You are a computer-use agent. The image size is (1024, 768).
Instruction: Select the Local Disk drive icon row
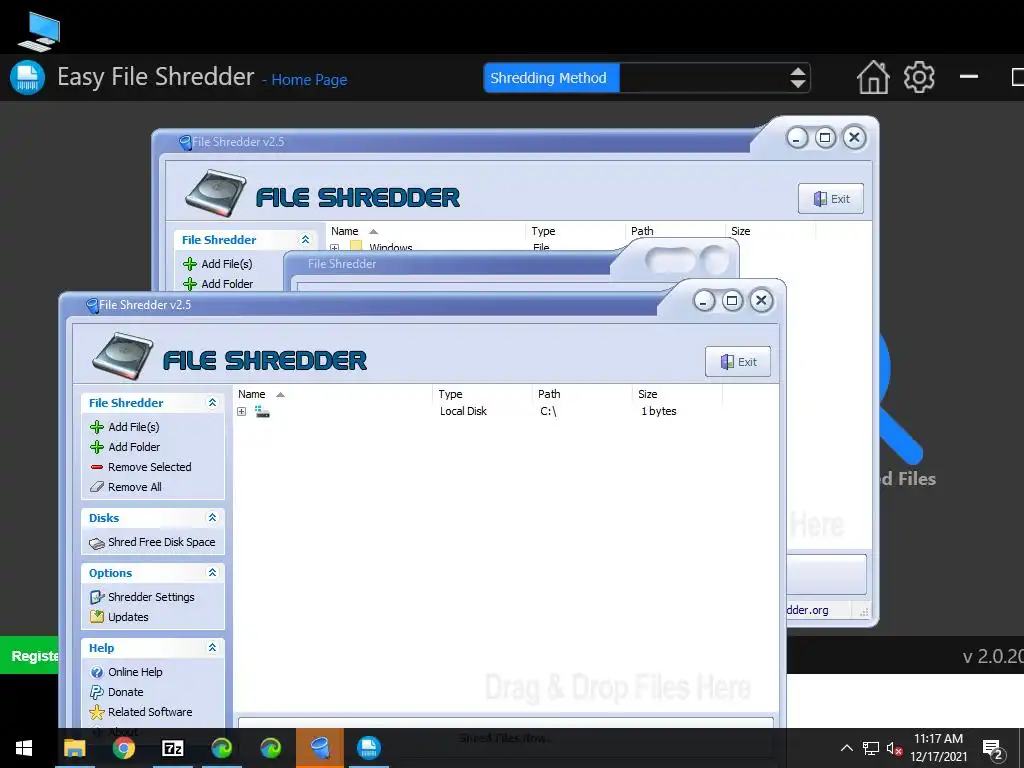(263, 411)
